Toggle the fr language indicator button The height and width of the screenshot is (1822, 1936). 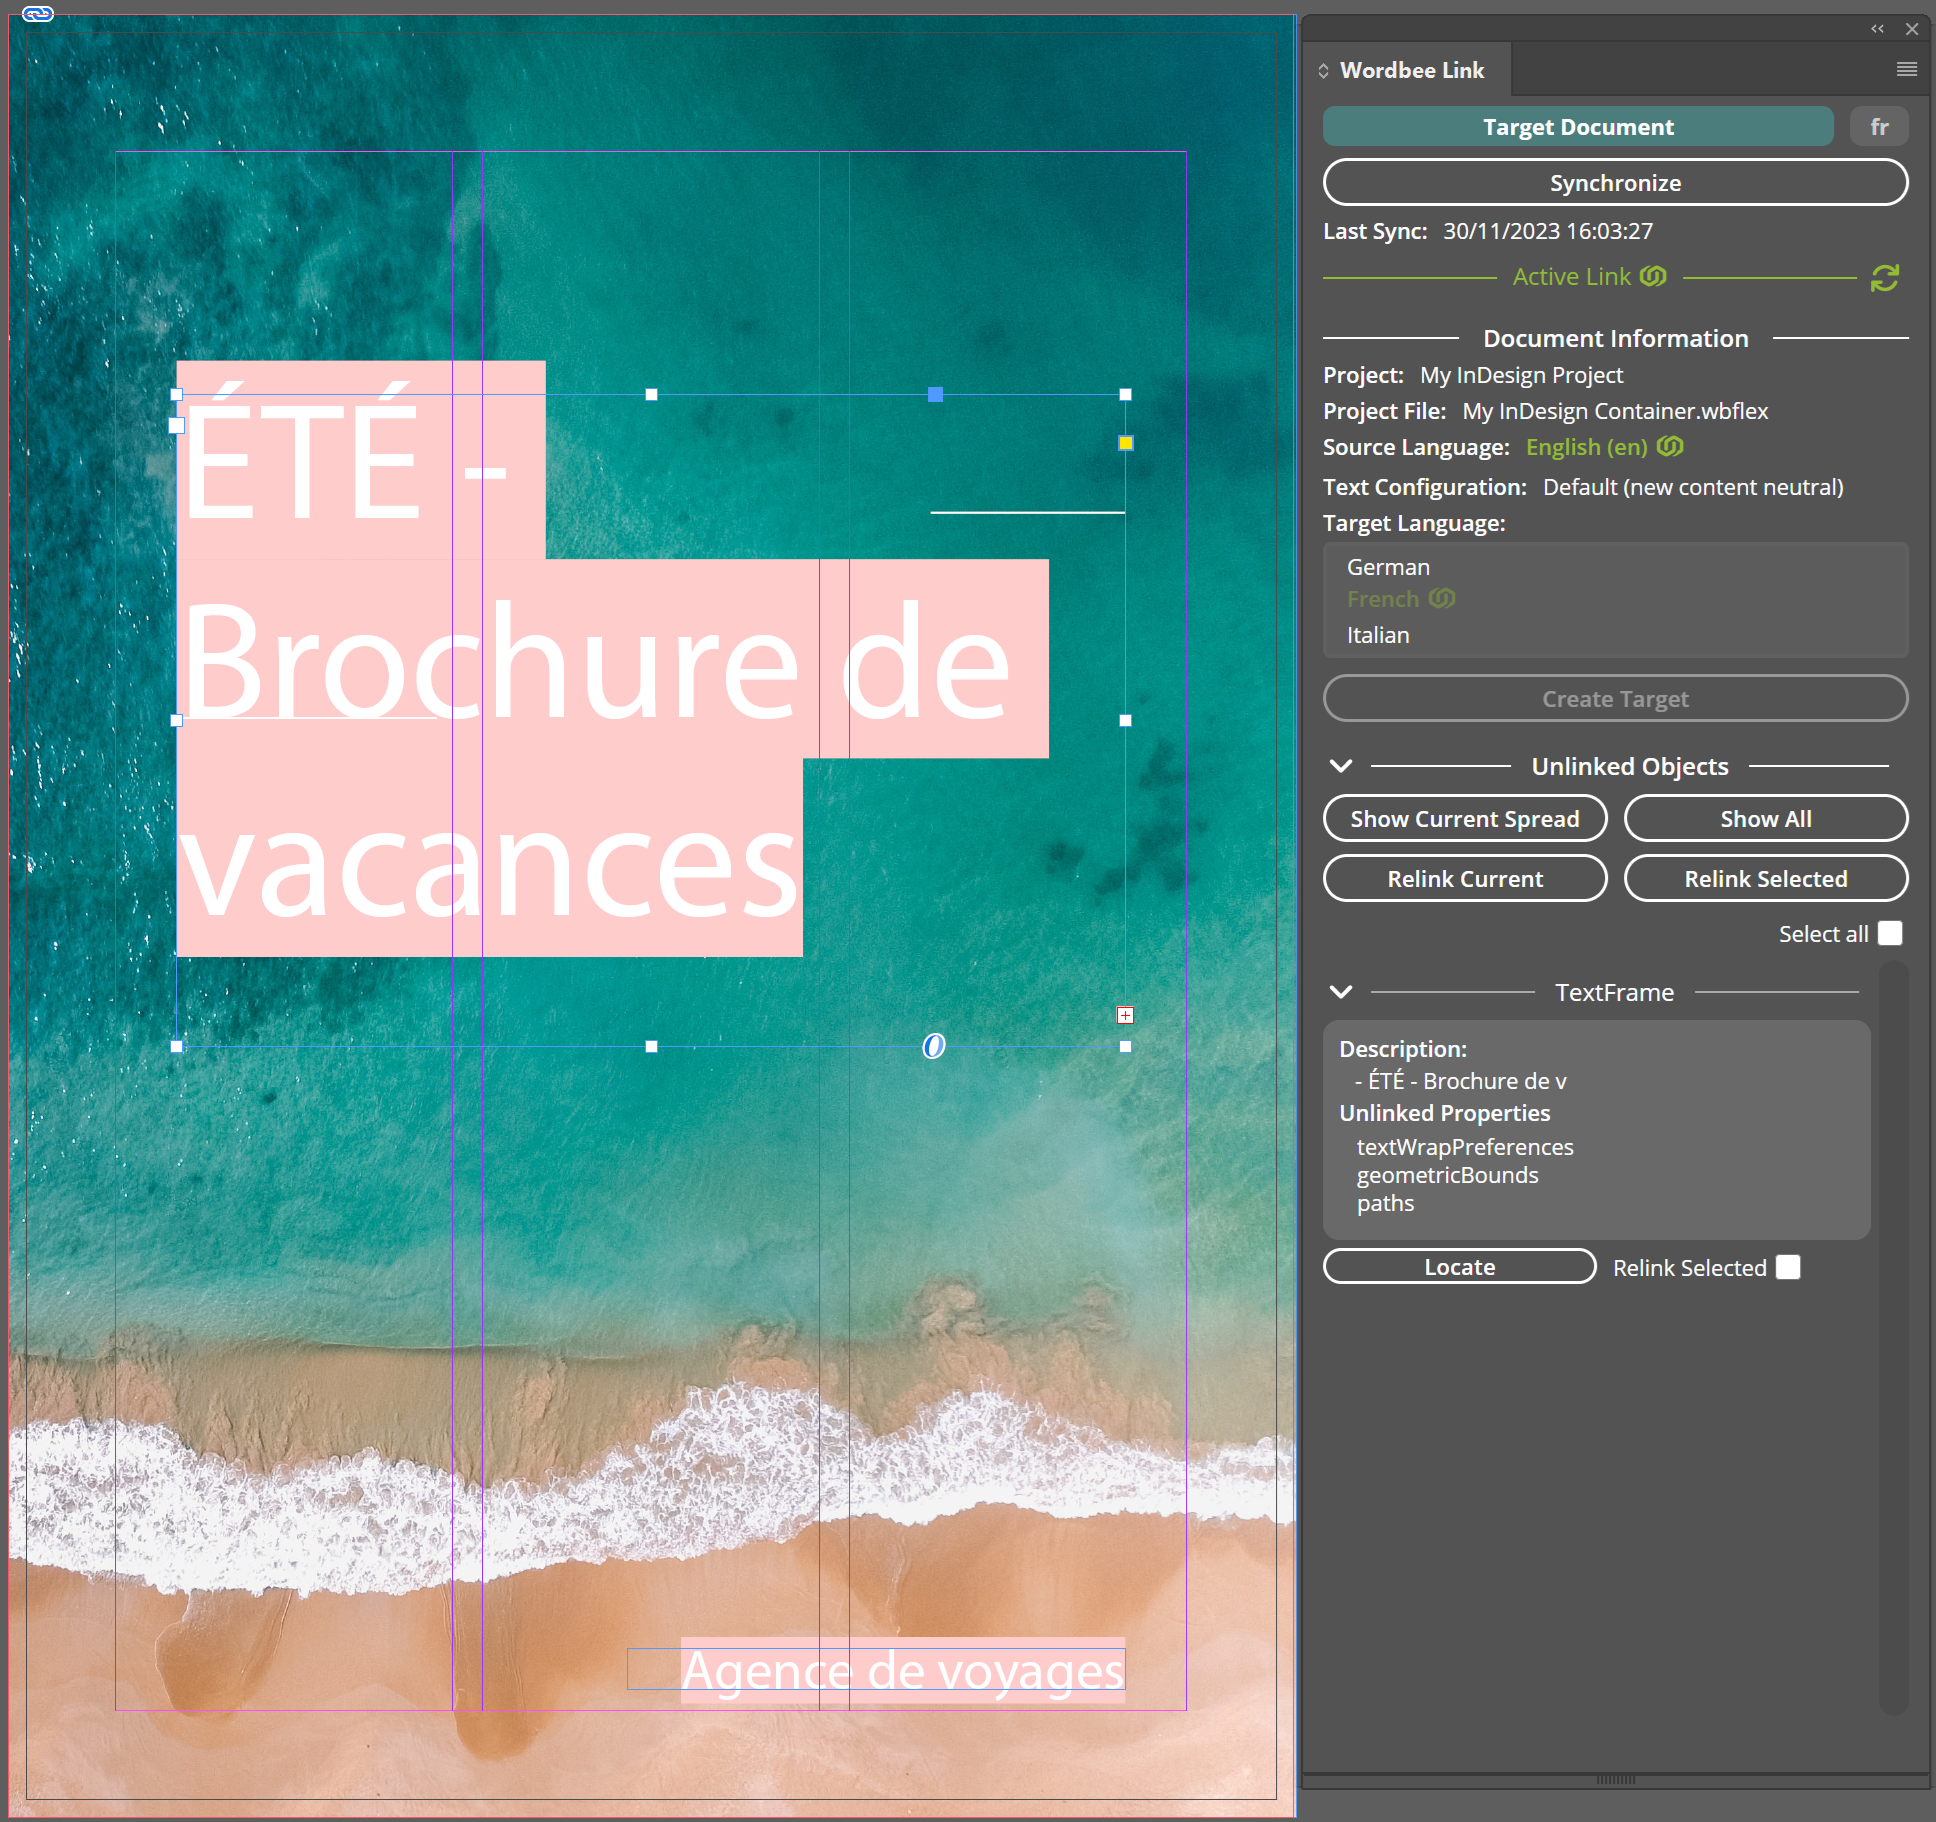coord(1878,127)
